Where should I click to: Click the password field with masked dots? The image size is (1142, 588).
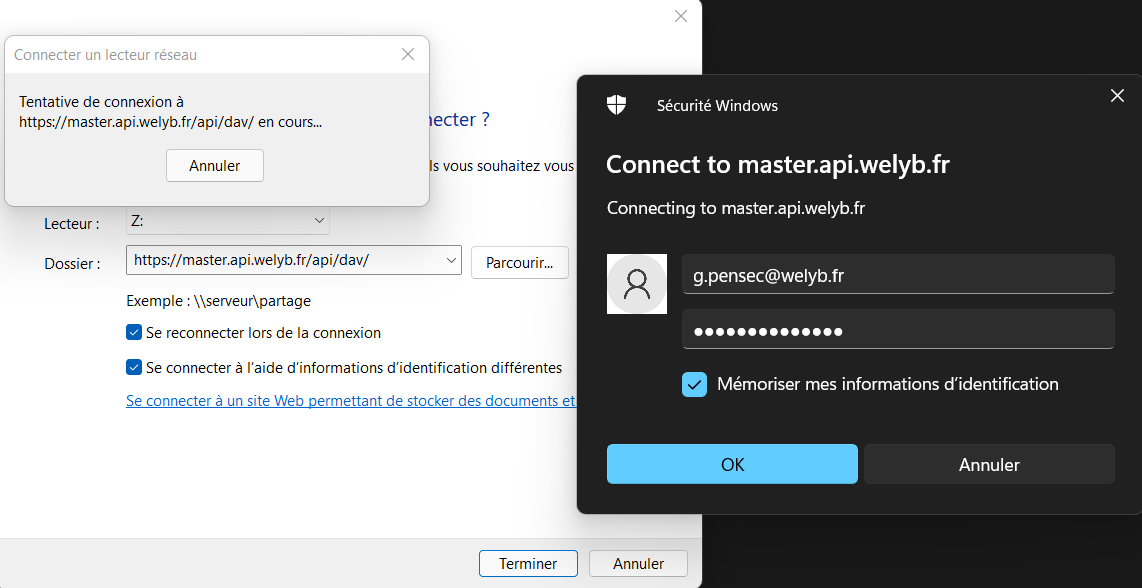click(x=898, y=329)
